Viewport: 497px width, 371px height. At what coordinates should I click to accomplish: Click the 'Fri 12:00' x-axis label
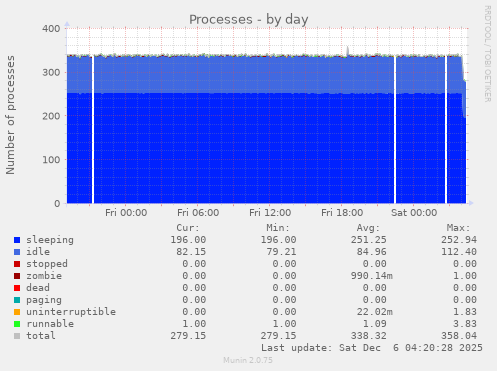[270, 213]
